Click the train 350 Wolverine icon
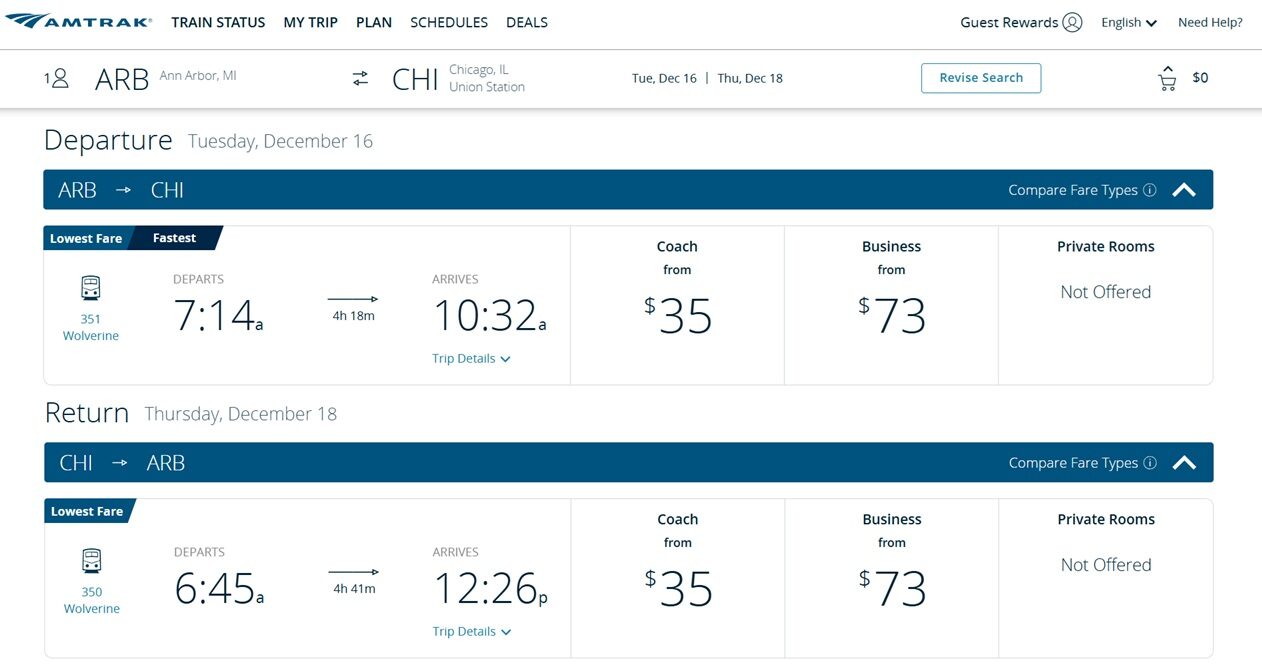 click(91, 561)
